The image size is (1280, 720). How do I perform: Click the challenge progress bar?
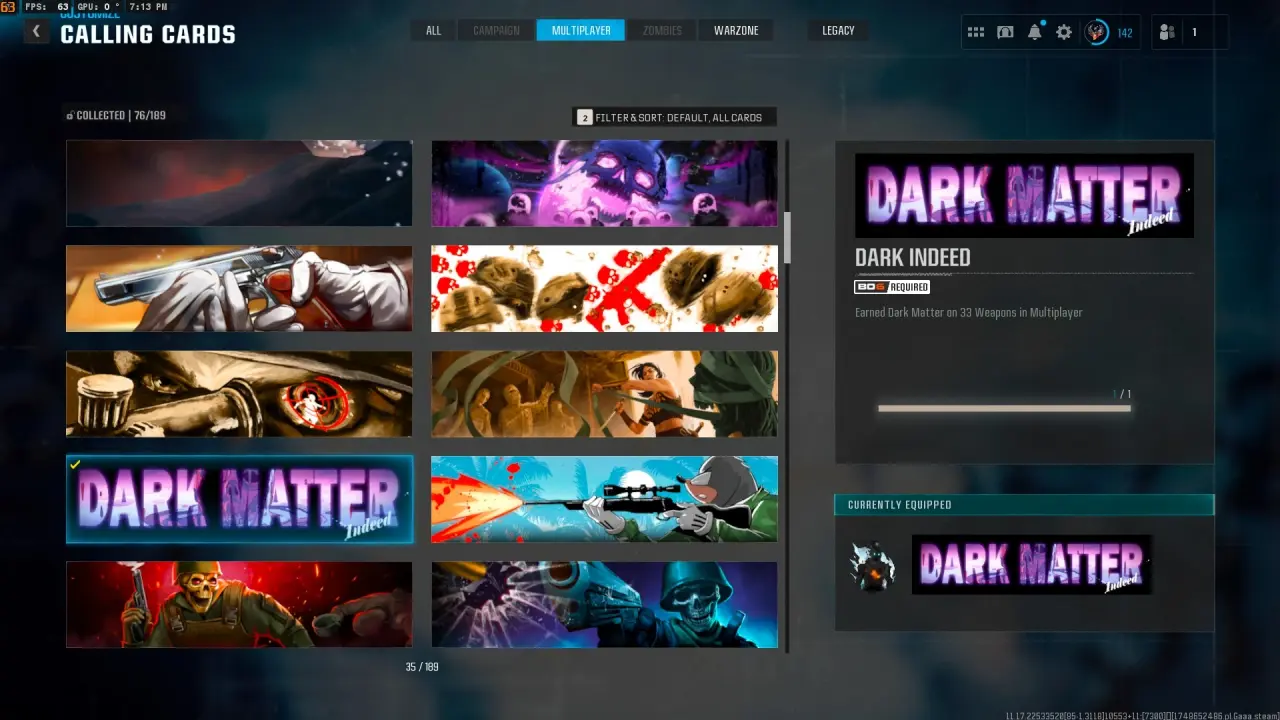[1004, 408]
